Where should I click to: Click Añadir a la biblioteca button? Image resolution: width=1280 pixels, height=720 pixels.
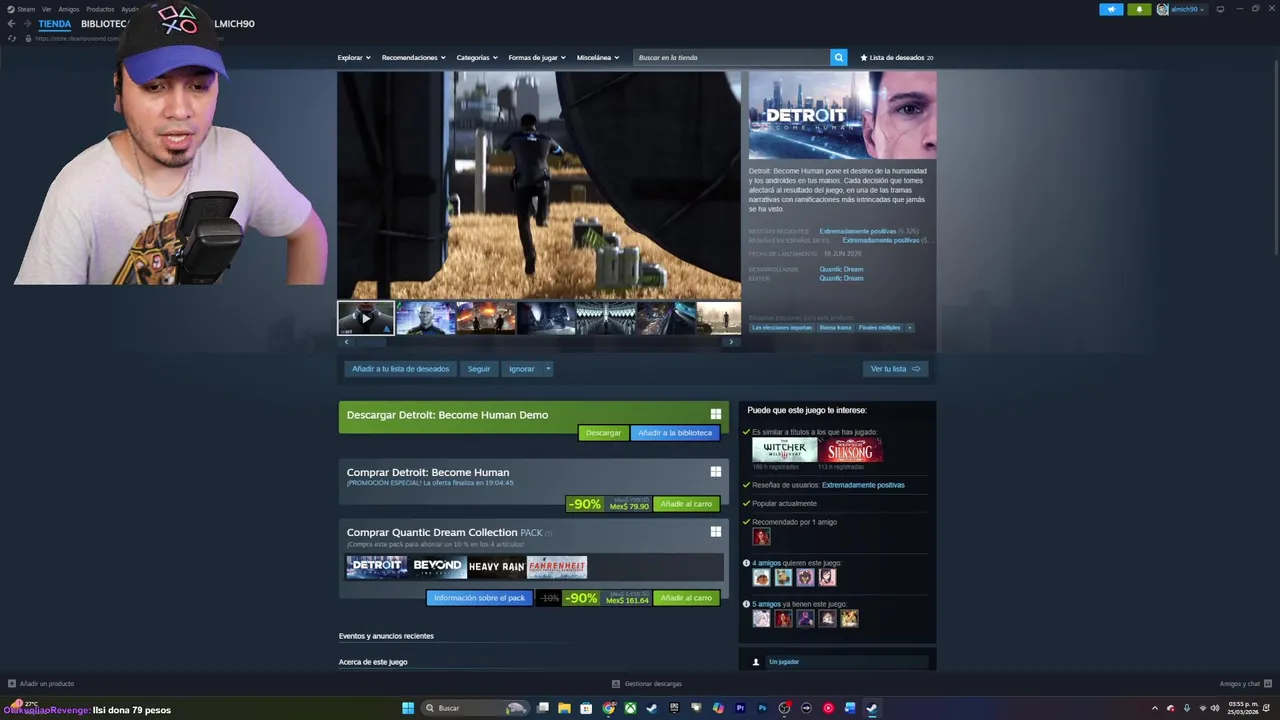[x=675, y=432]
